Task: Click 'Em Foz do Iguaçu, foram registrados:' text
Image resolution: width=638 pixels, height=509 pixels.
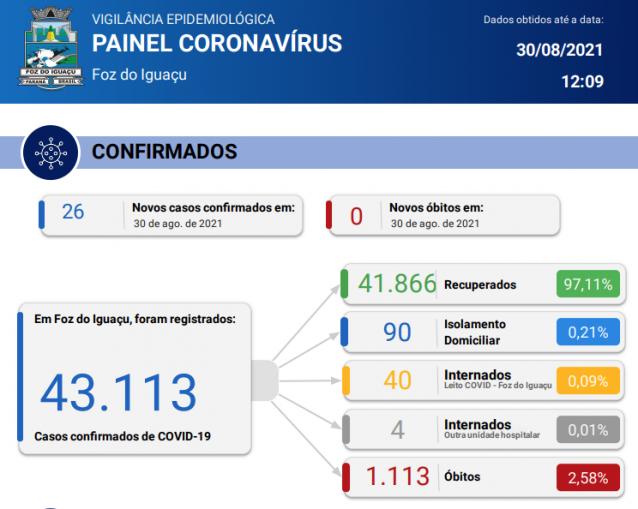Action: click(x=135, y=319)
